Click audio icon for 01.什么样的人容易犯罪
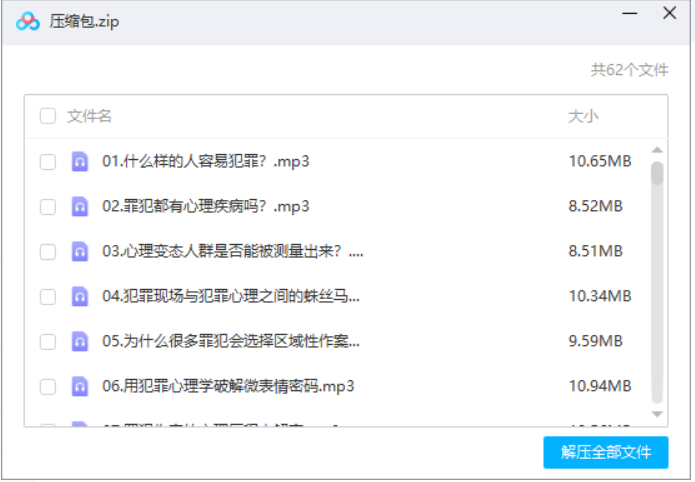The image size is (695, 482). pyautogui.click(x=80, y=161)
